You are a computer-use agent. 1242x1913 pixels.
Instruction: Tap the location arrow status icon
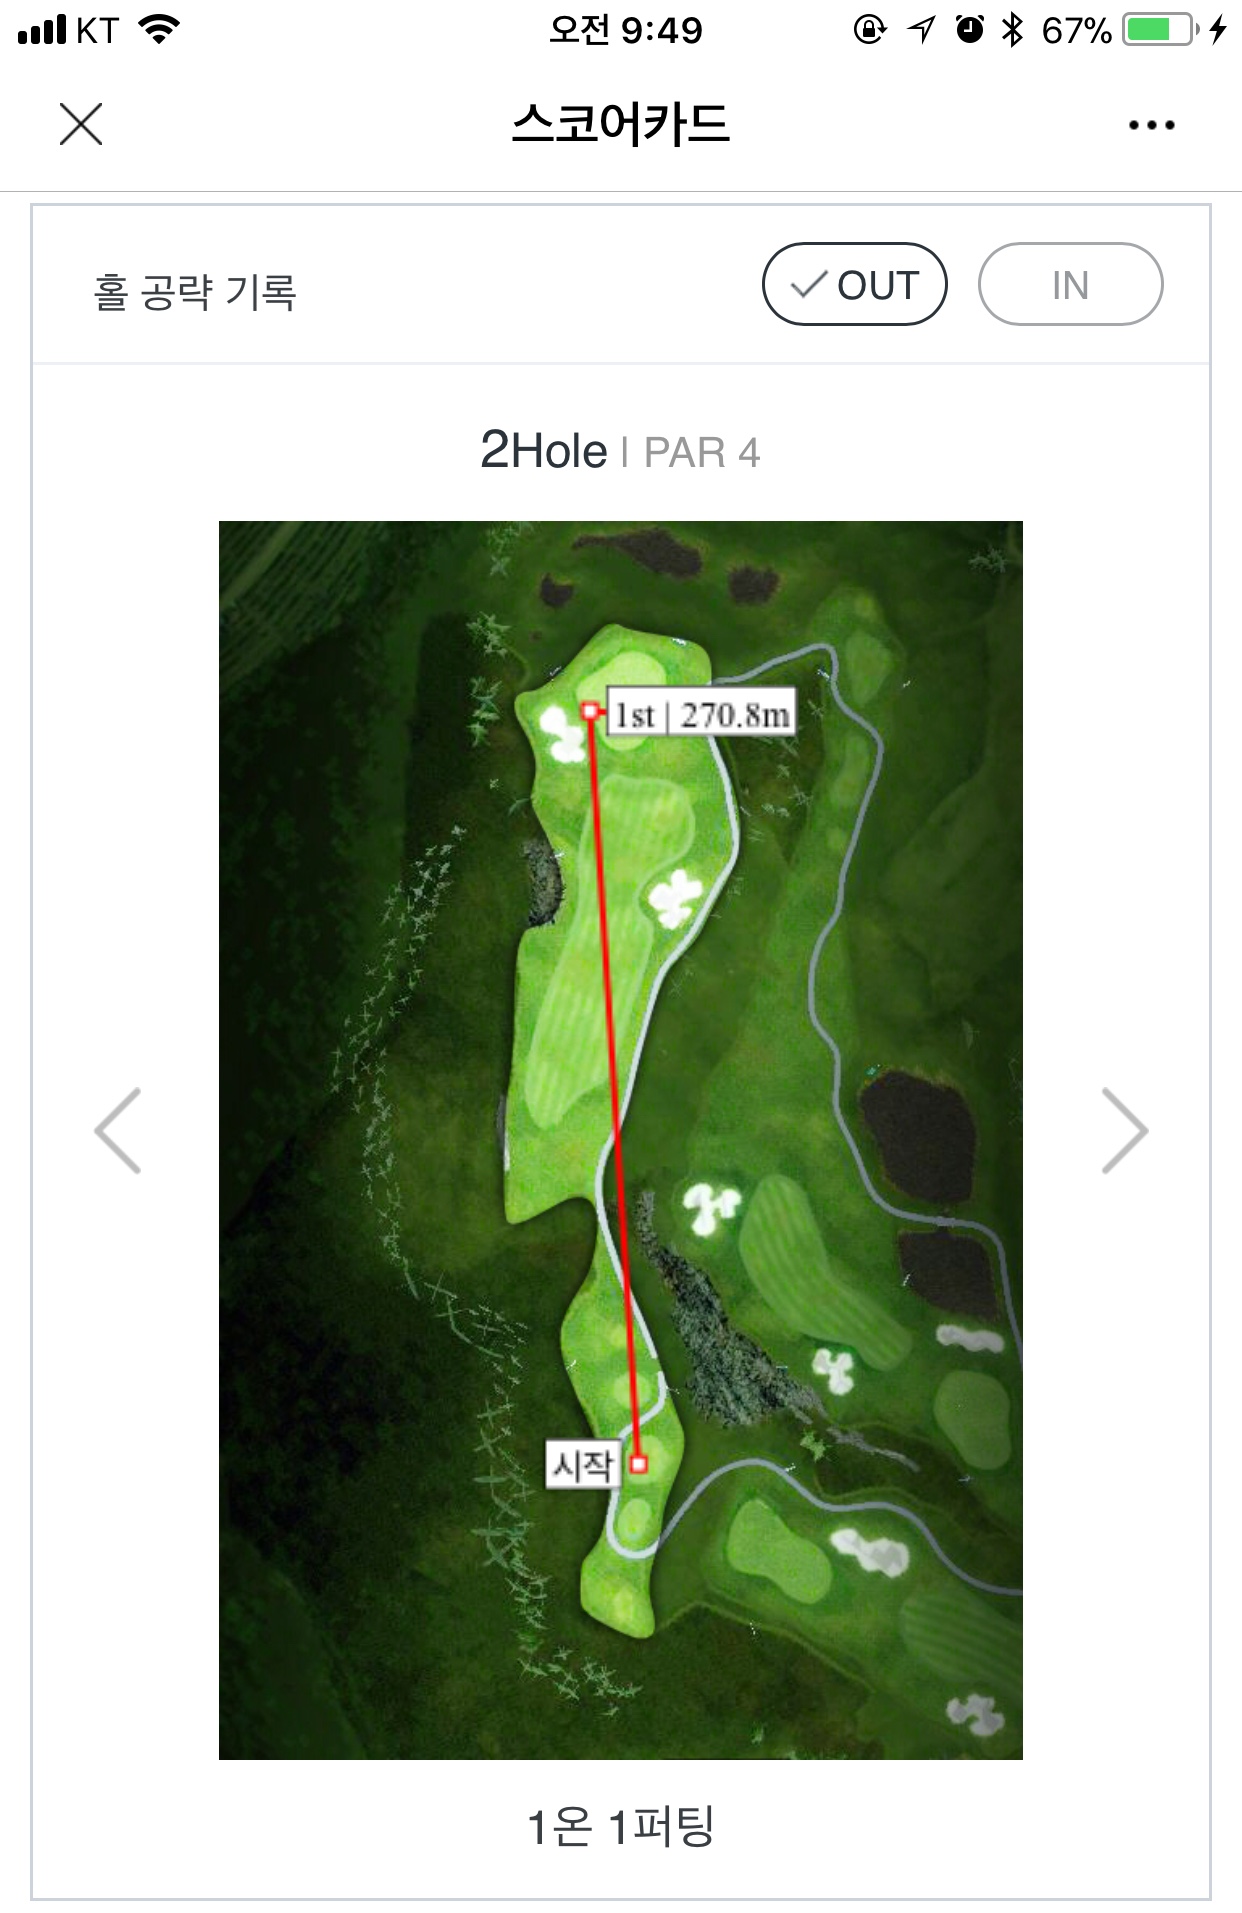[921, 30]
